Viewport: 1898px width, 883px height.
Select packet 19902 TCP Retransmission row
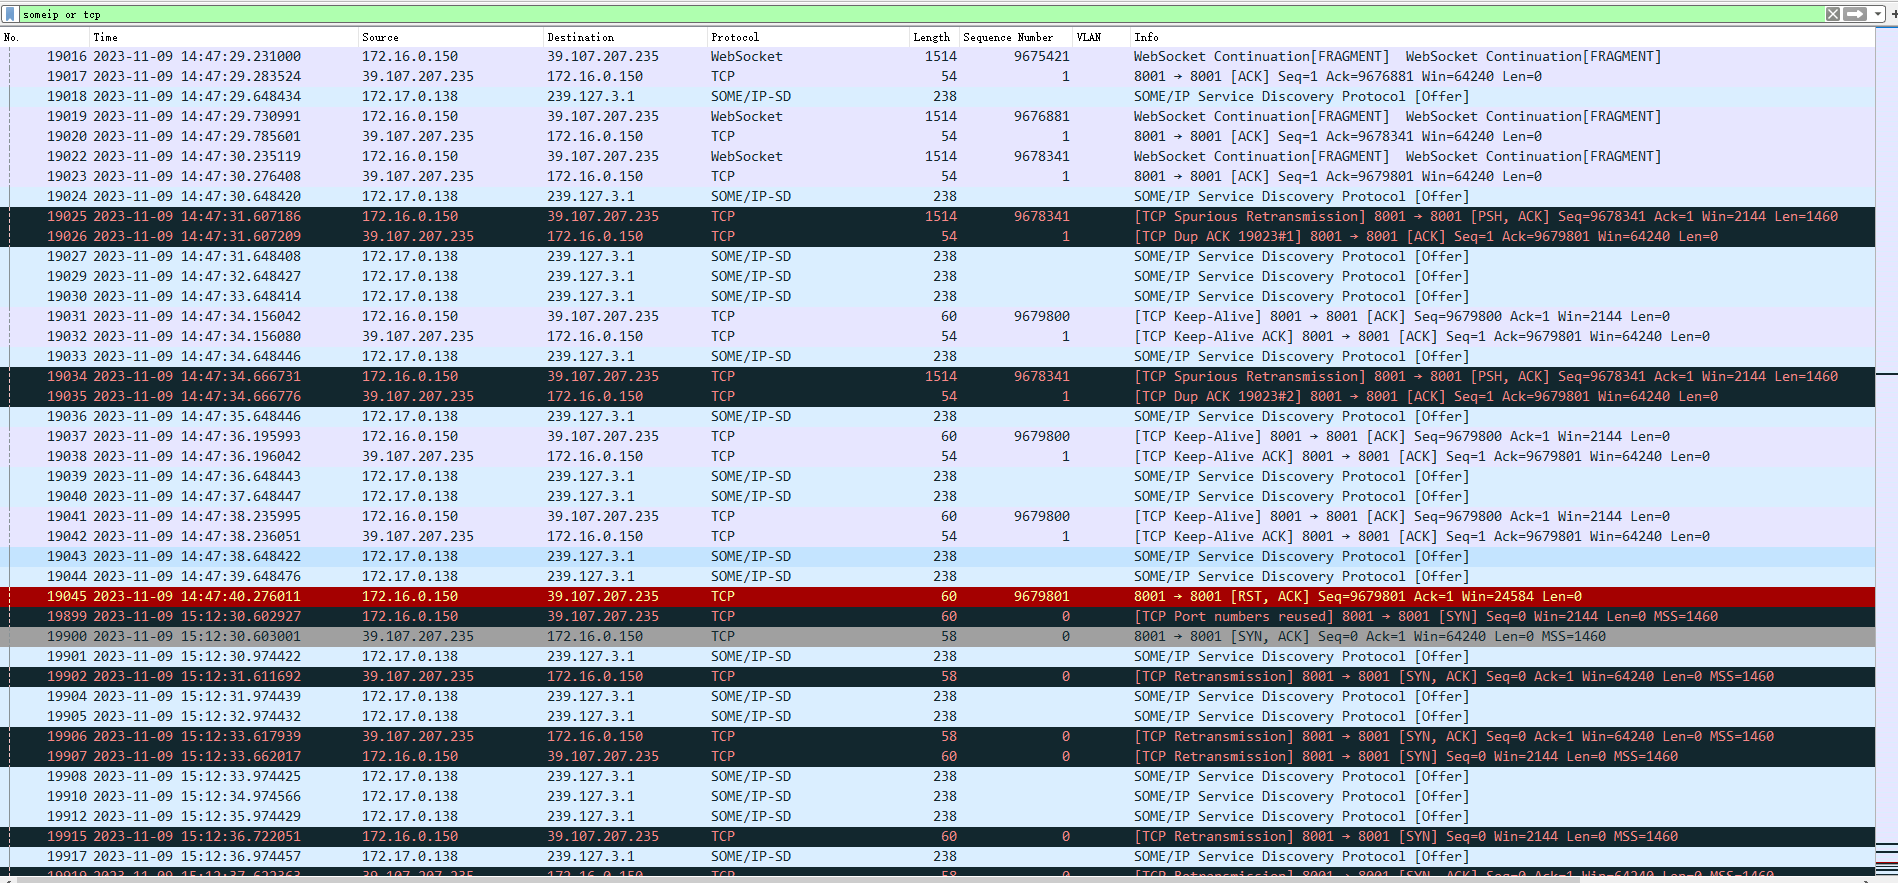click(x=938, y=677)
